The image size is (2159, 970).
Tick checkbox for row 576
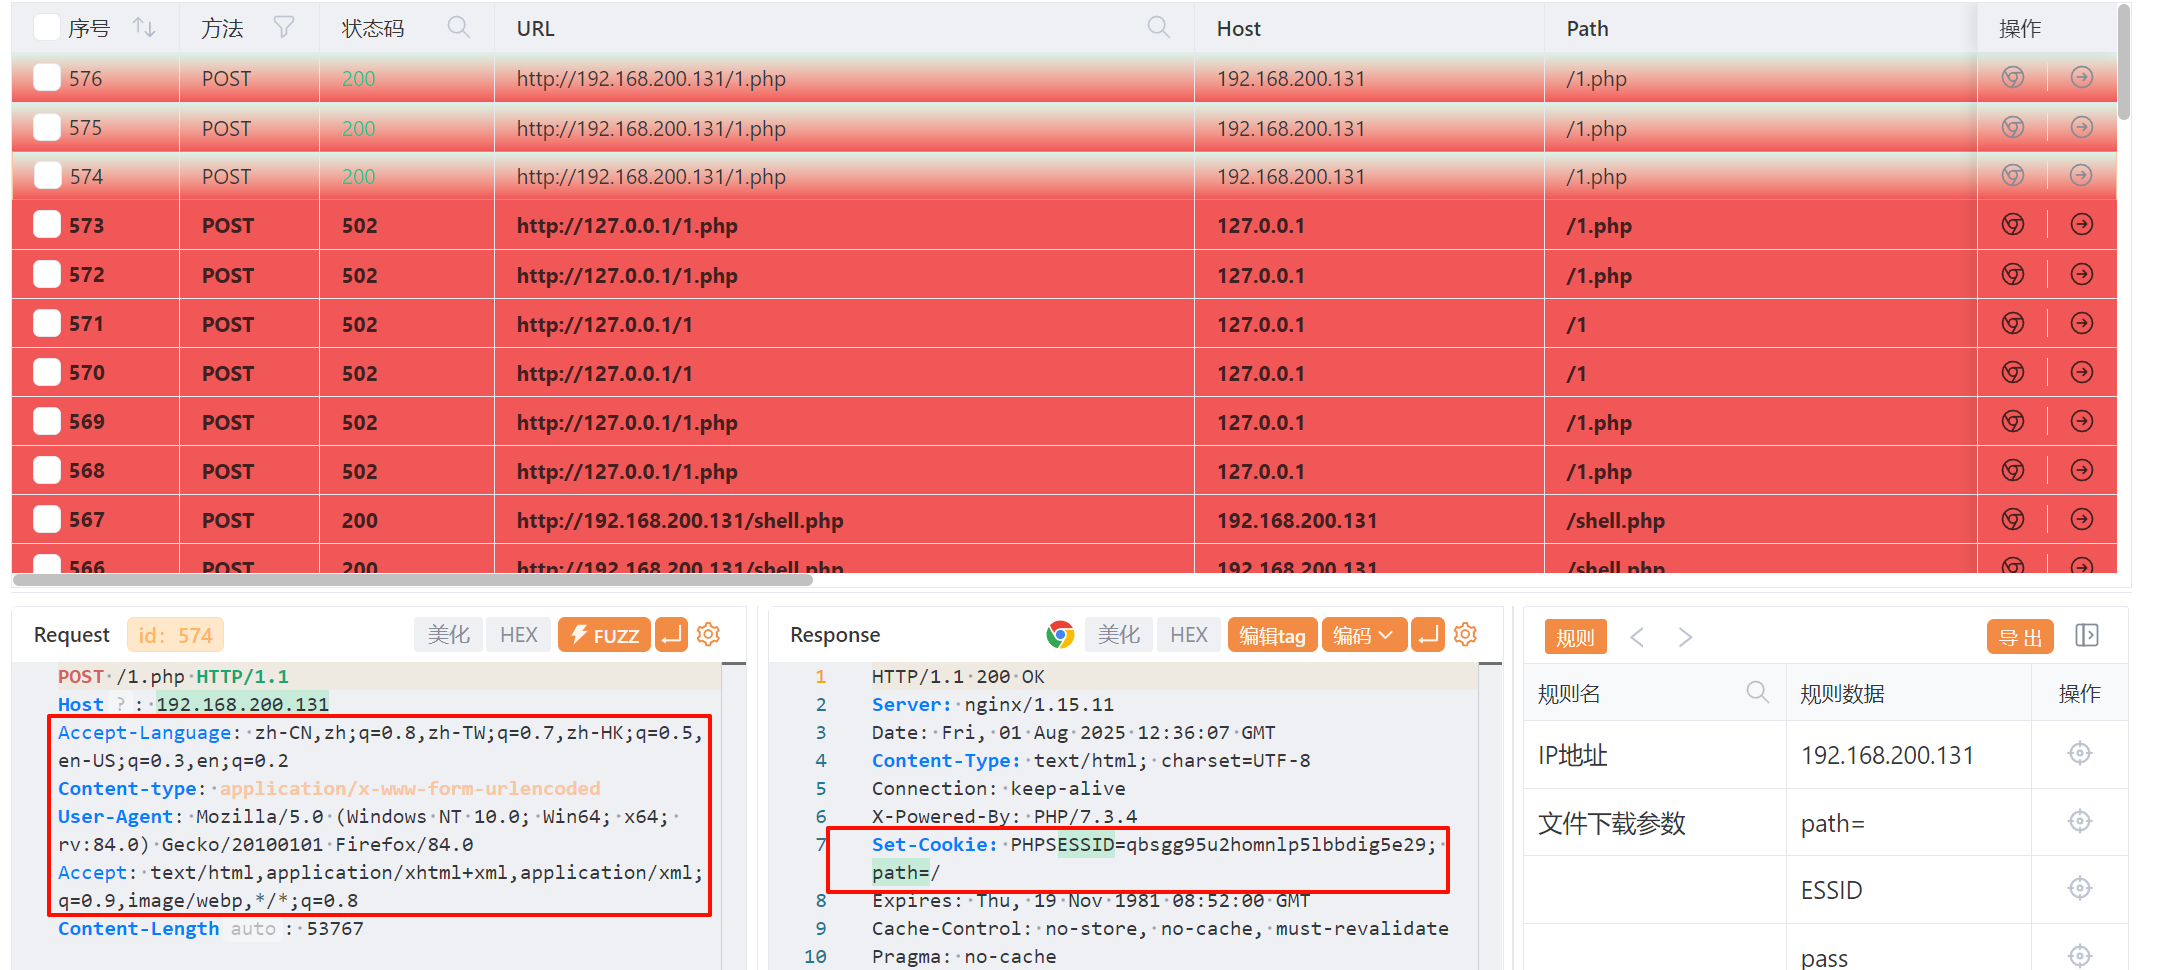pyautogui.click(x=47, y=77)
